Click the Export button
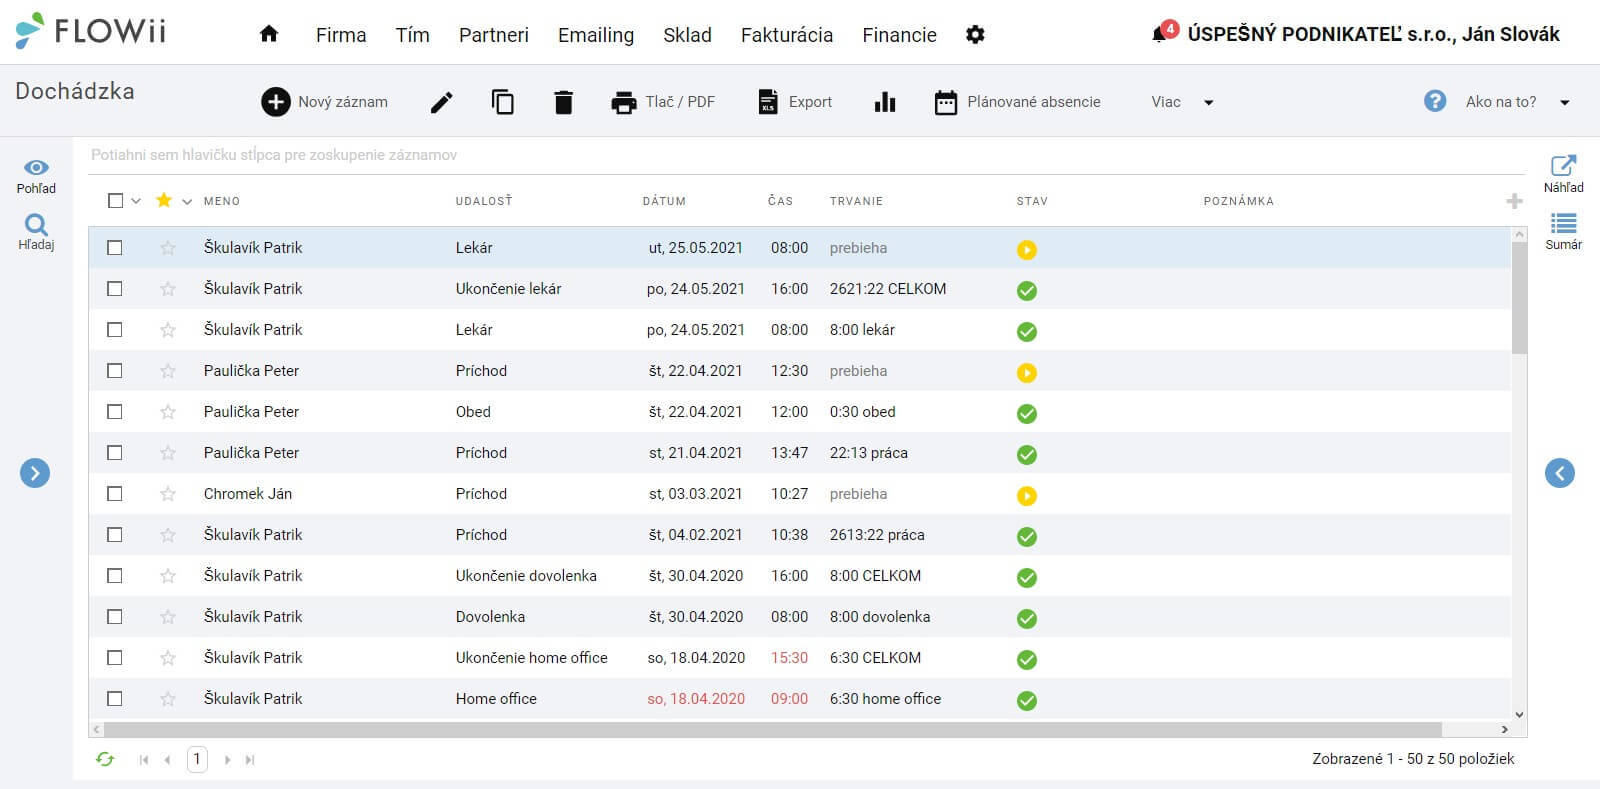Viewport: 1600px width, 789px height. coord(795,102)
